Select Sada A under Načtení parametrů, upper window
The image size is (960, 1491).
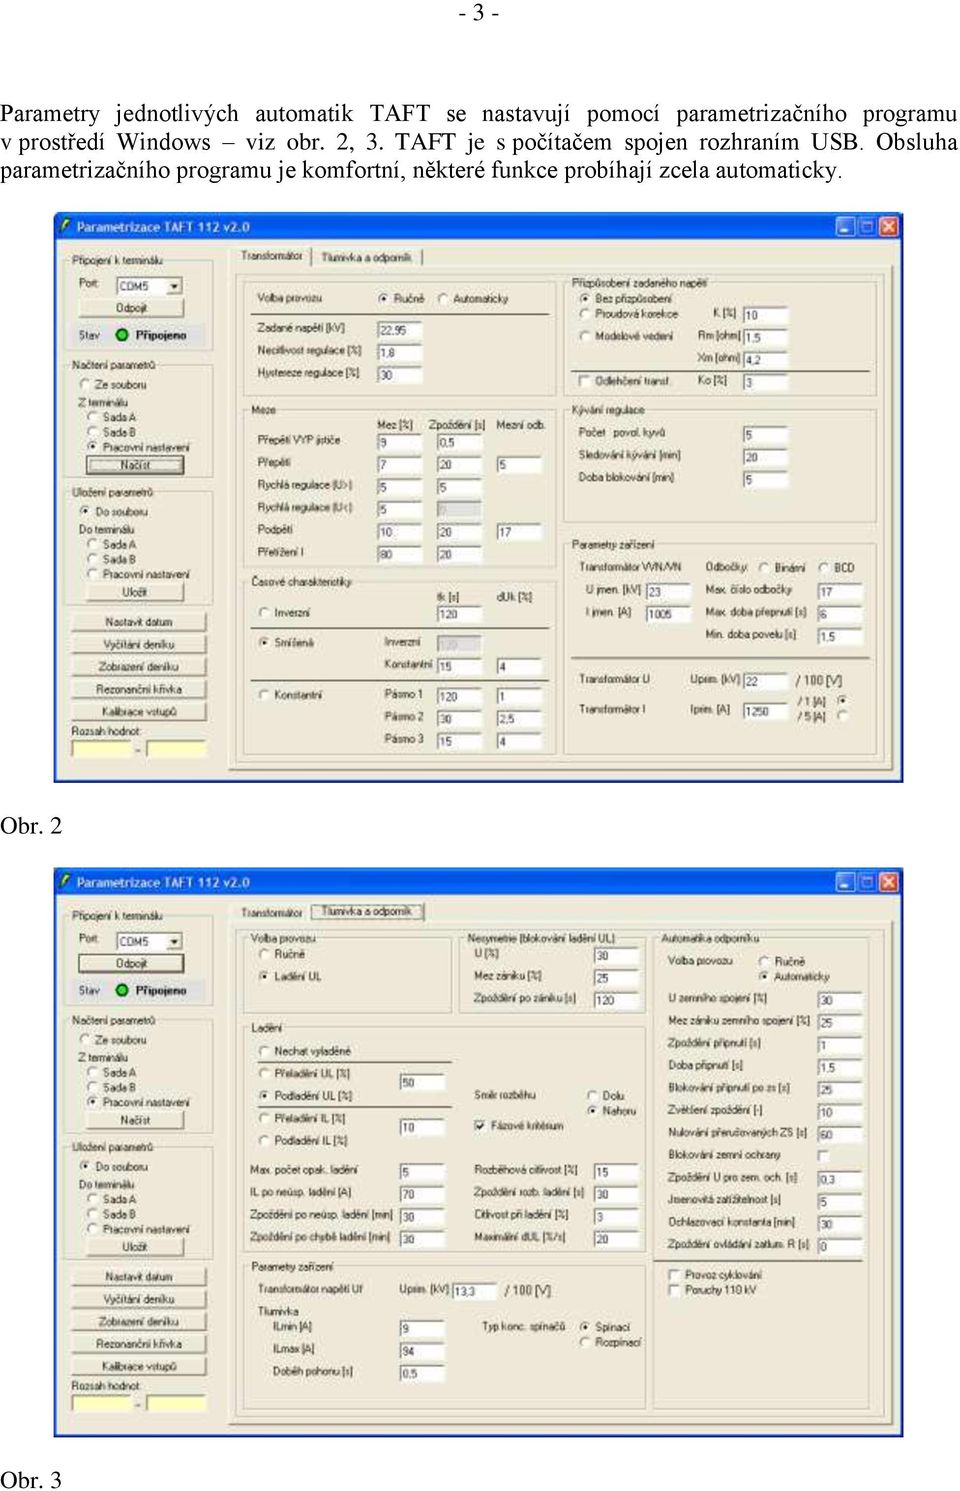pos(93,417)
